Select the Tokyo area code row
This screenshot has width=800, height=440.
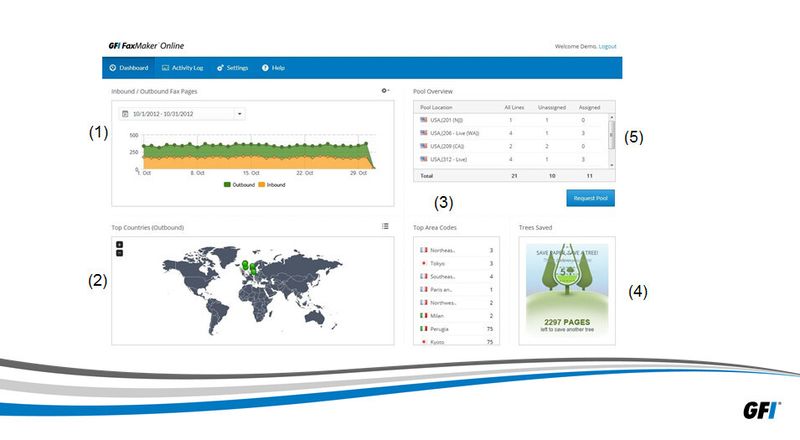tap(457, 264)
